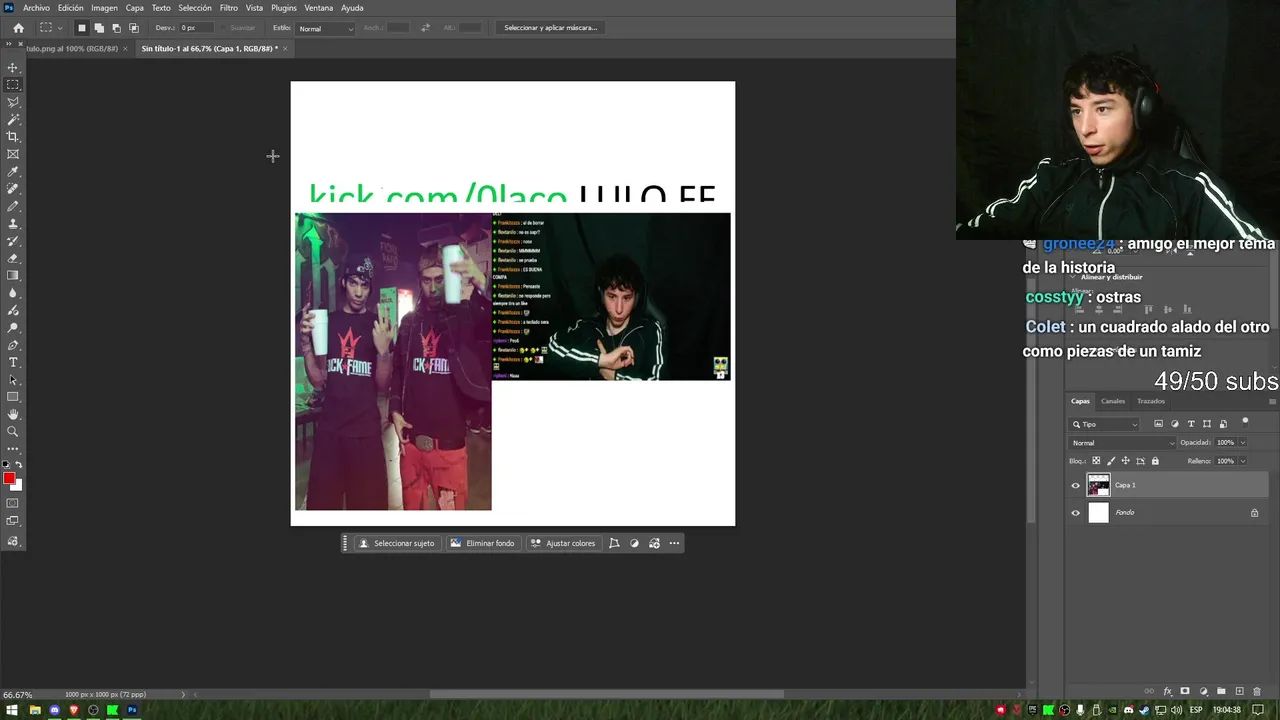Toggle lock image pixels brush icon
This screenshot has height=720, width=1280.
pos(1111,461)
